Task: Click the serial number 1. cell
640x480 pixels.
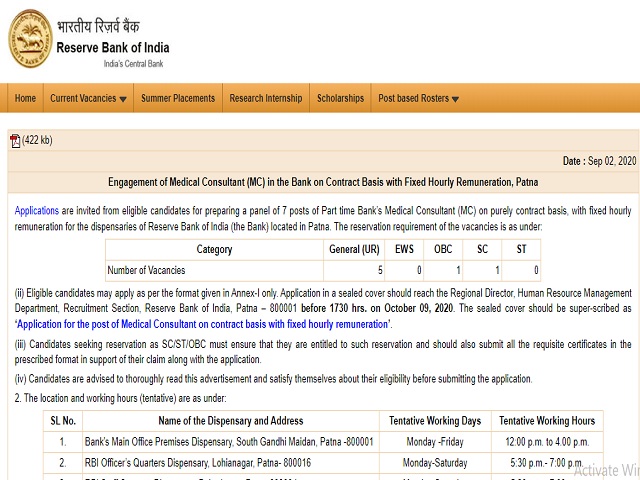Action: 63,442
